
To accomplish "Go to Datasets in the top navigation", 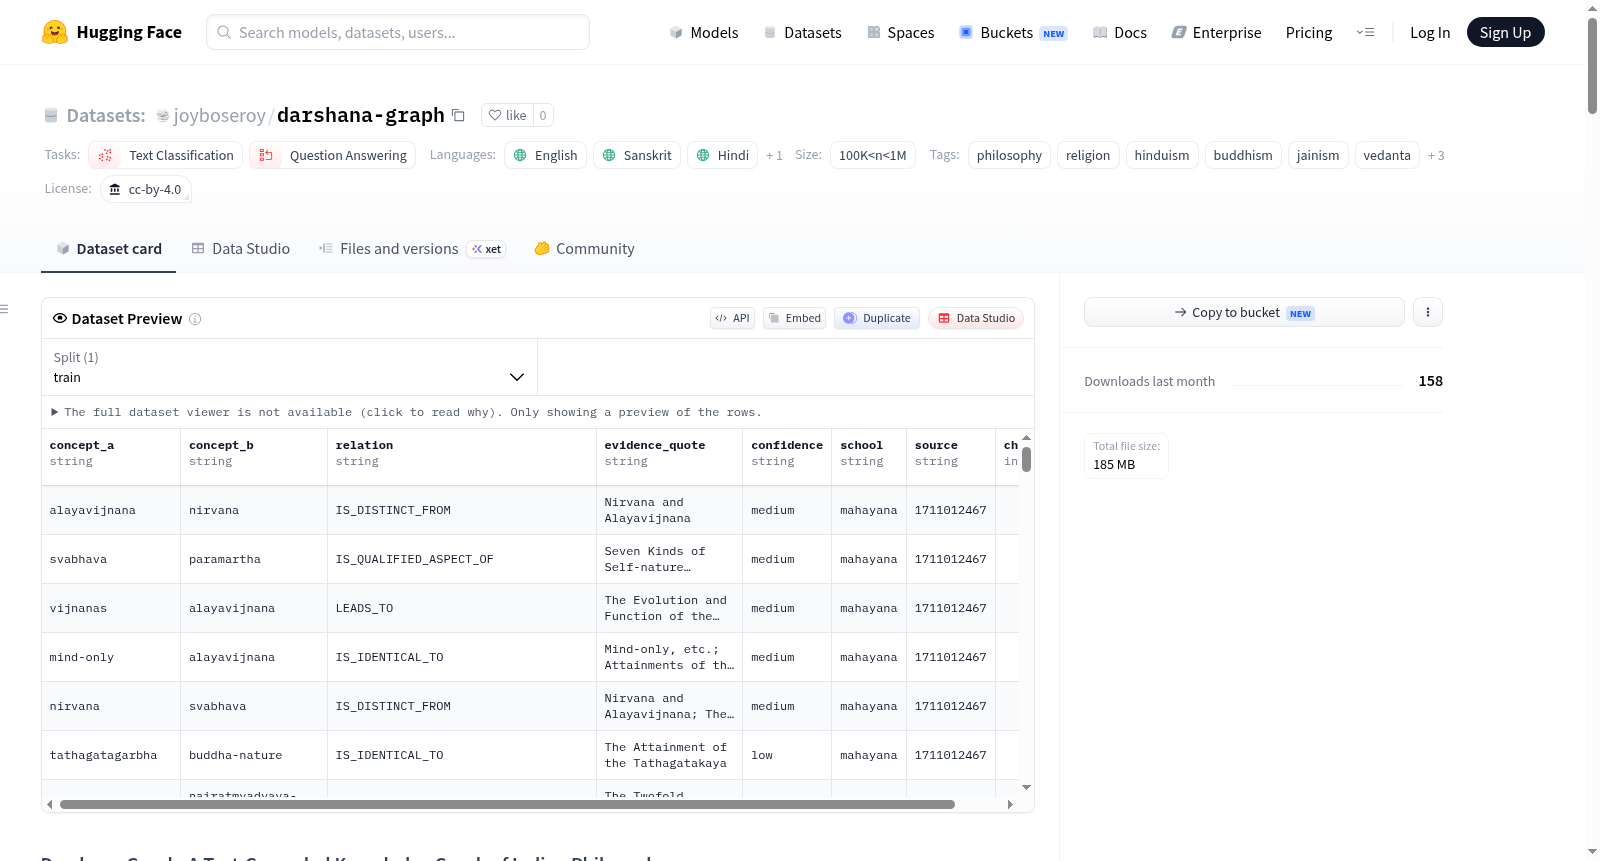I will coord(802,32).
